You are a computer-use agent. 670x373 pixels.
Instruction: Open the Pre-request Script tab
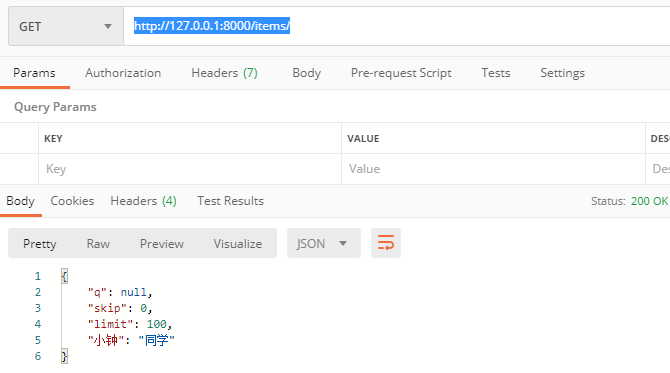(x=401, y=73)
